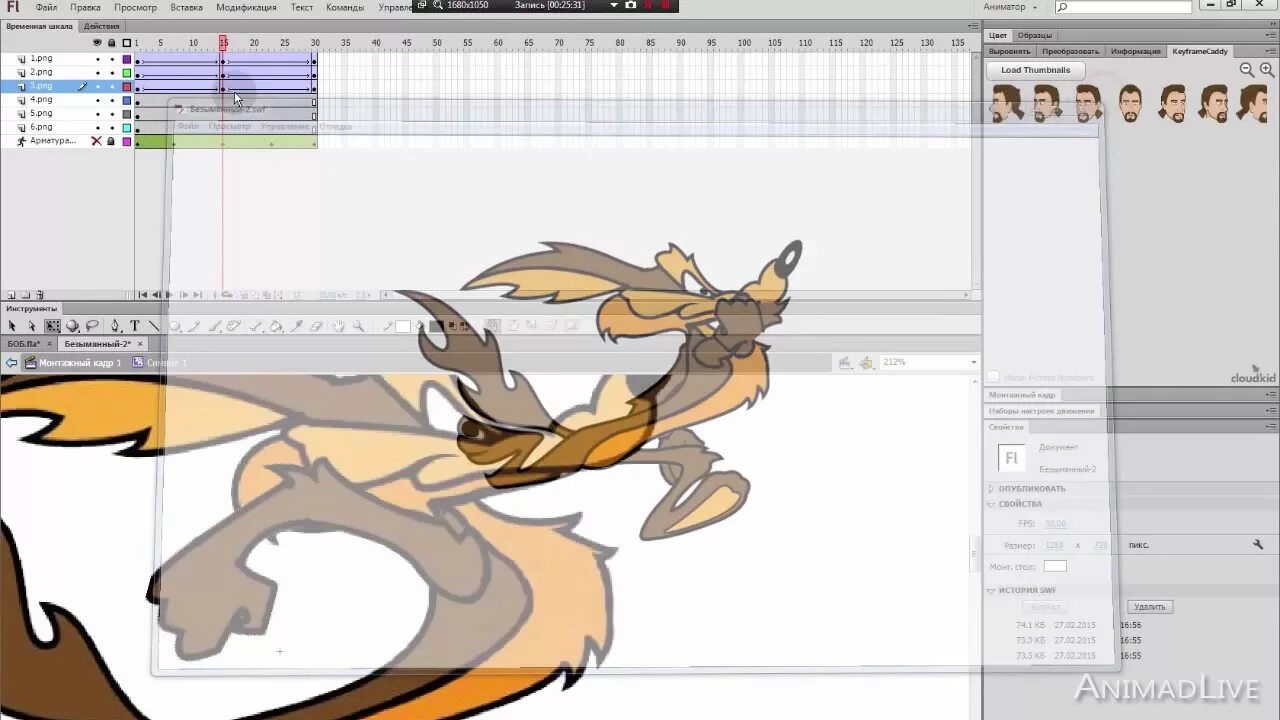
Task: Select the Hand tool
Action: pos(338,326)
